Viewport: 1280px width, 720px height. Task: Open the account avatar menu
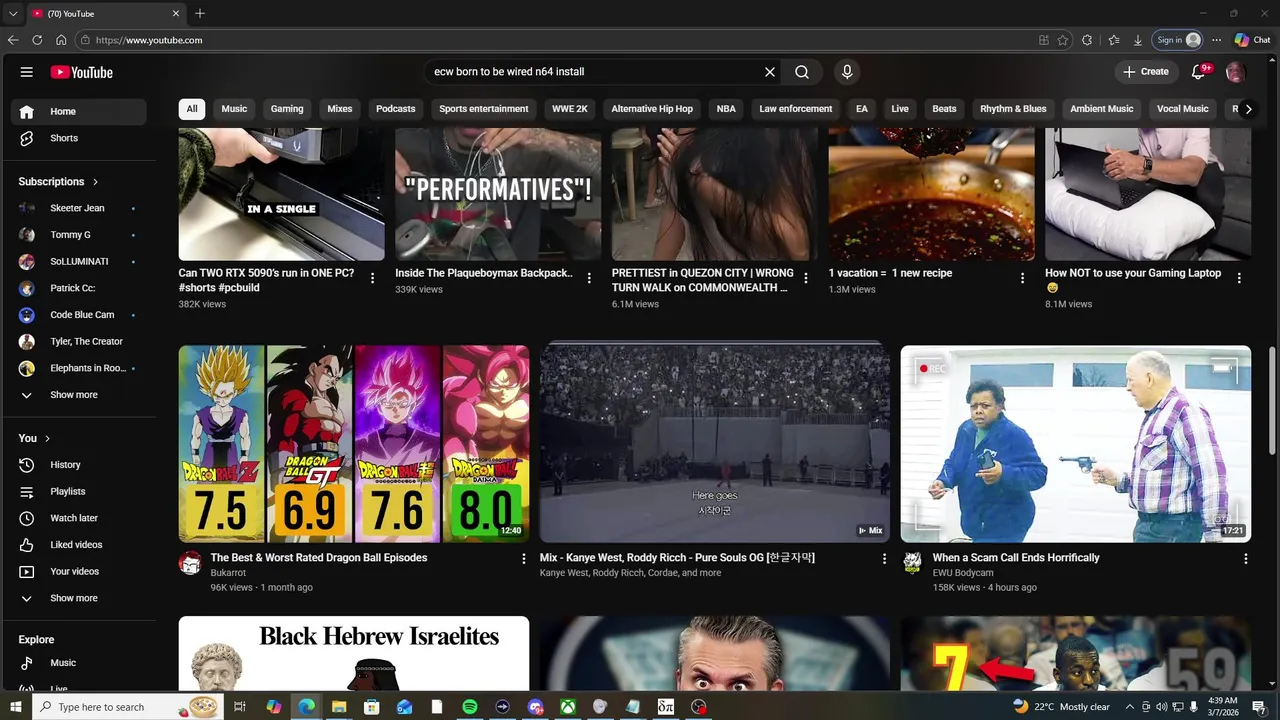click(x=1236, y=72)
